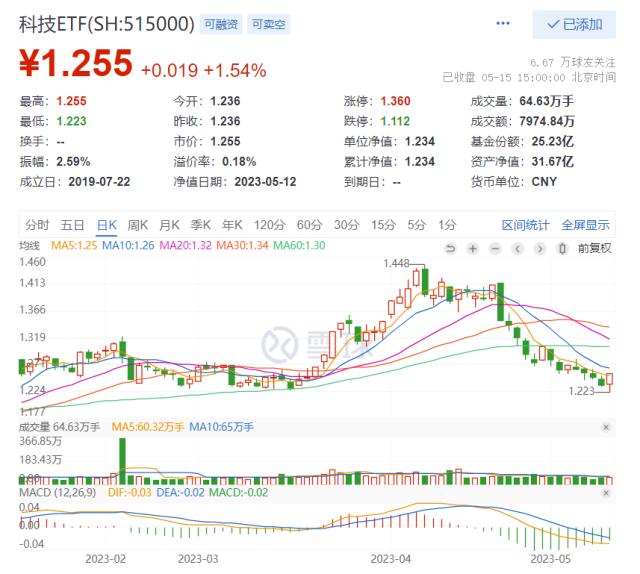
Task: Zoom in chart with plus icon
Action: (473, 248)
